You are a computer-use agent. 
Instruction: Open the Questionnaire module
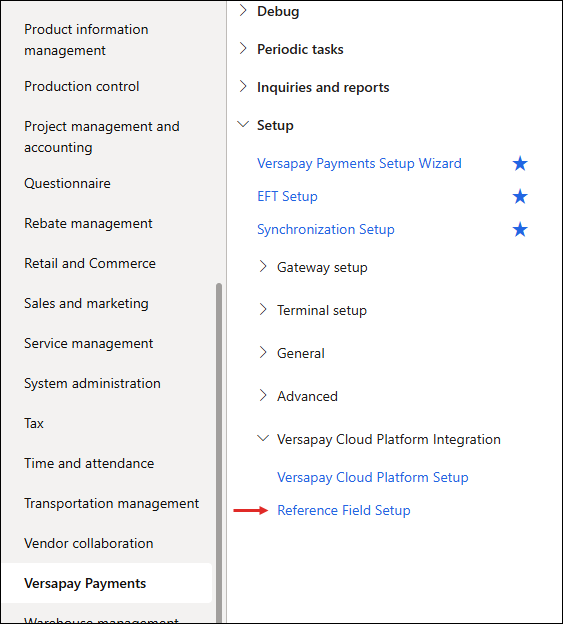[67, 183]
